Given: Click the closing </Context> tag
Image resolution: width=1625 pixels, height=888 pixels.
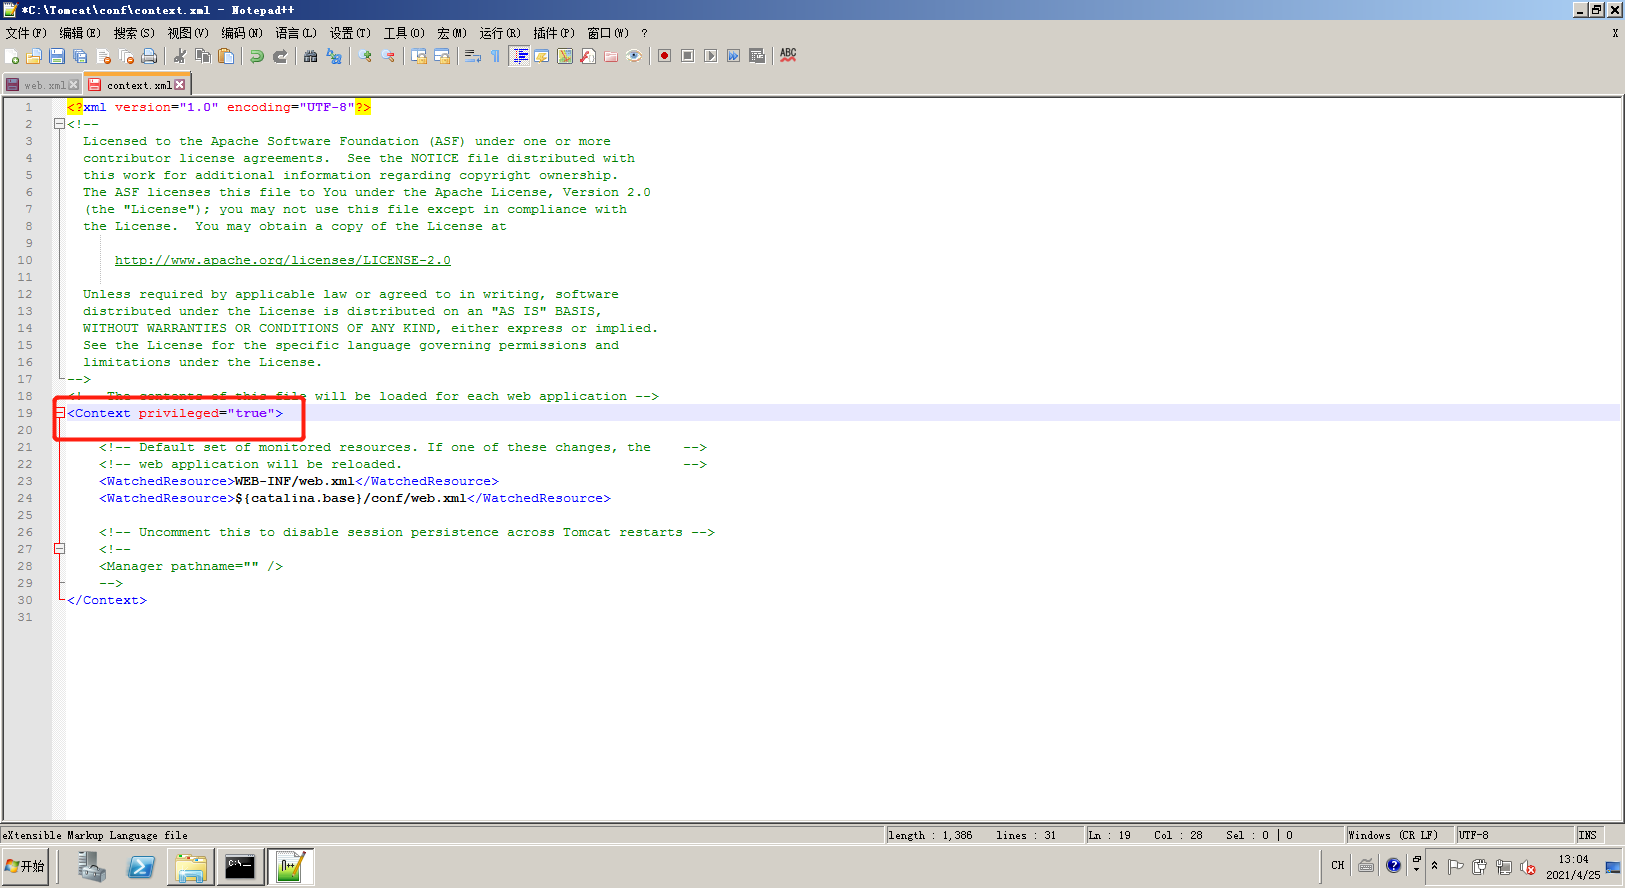Looking at the screenshot, I should pyautogui.click(x=107, y=600).
